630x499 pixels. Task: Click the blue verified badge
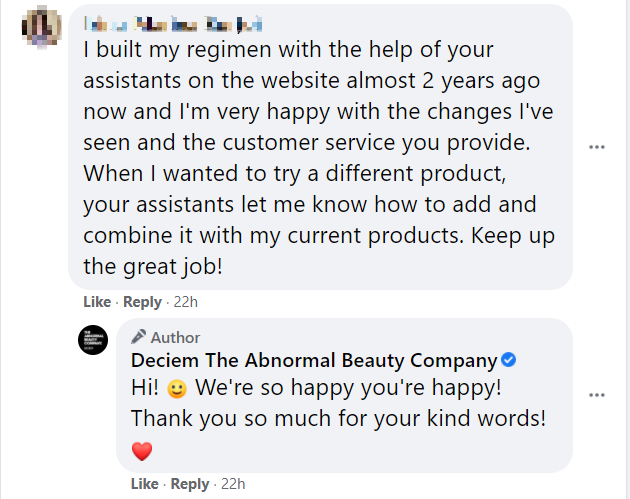508,361
